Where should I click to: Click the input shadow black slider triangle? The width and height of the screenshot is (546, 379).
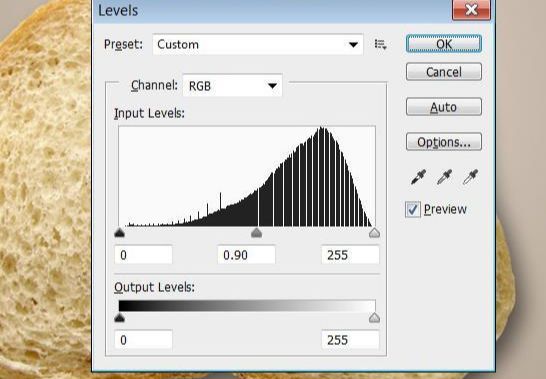(x=119, y=233)
